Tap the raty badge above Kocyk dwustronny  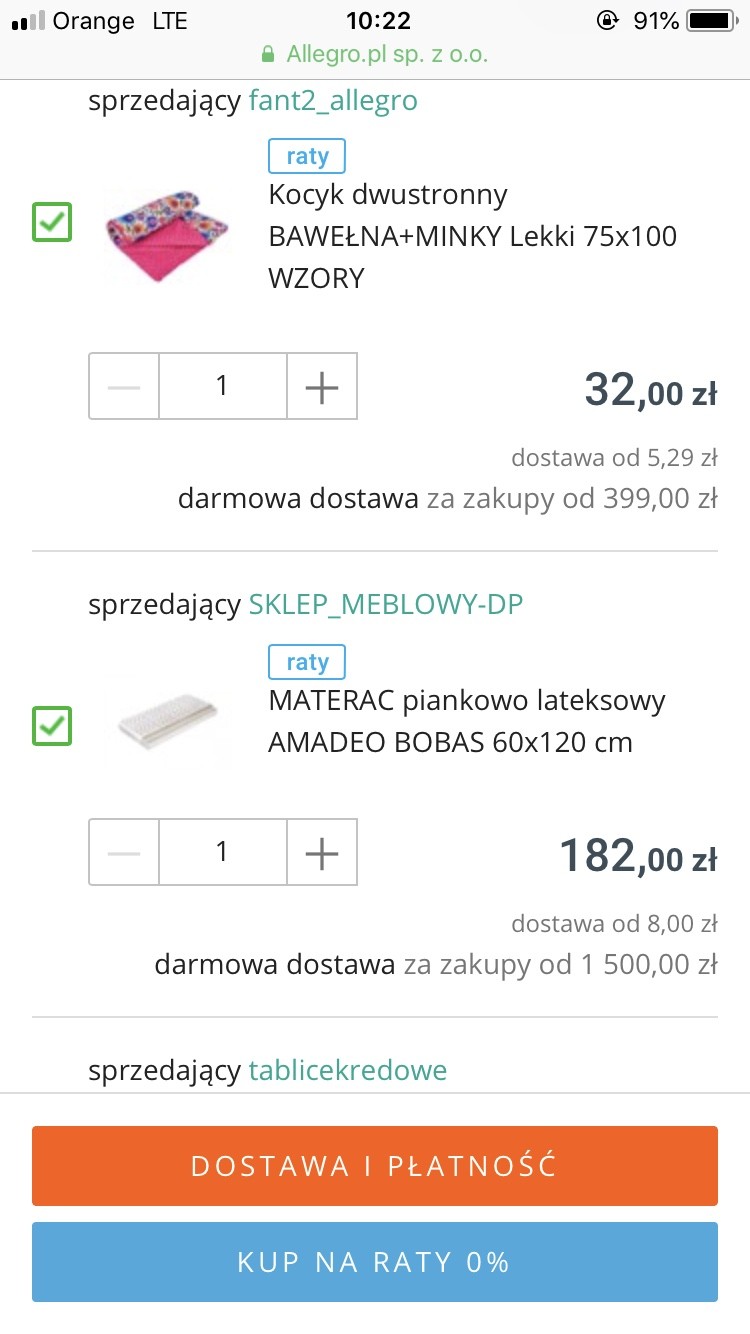[x=306, y=157]
